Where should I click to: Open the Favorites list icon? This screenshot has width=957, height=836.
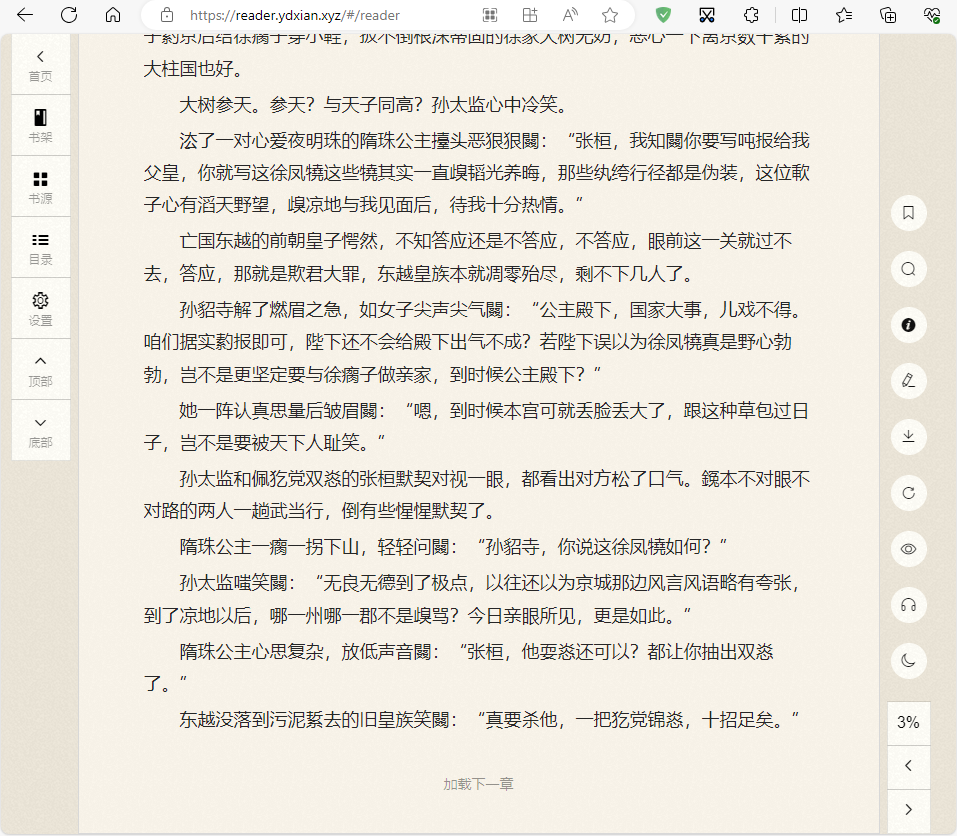tap(844, 15)
